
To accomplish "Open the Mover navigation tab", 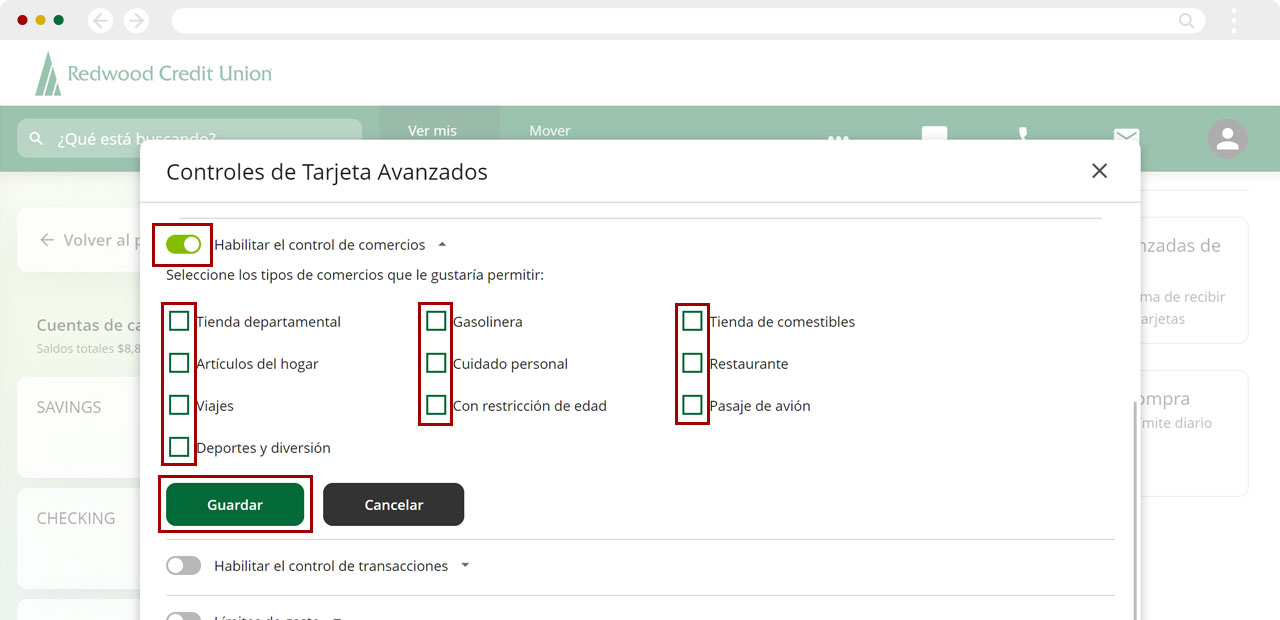I will coord(549,130).
